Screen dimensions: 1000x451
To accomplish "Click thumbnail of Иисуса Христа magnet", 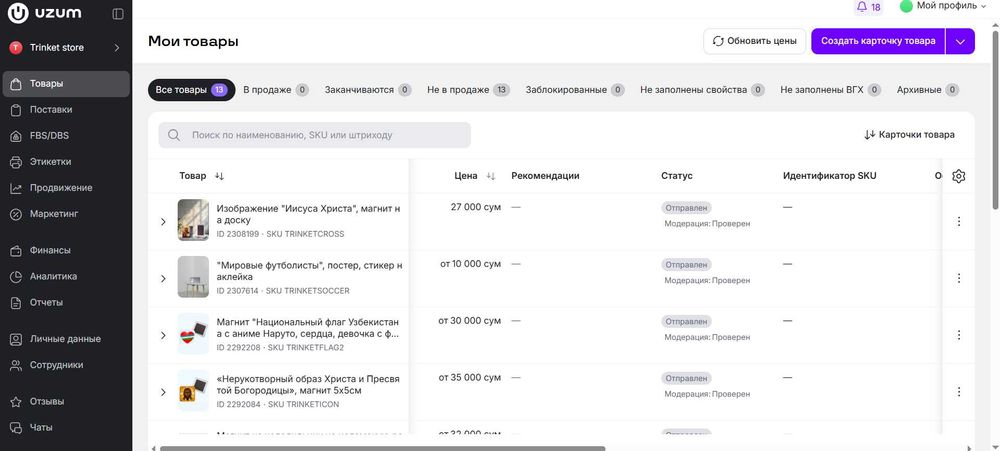I will tap(193, 220).
